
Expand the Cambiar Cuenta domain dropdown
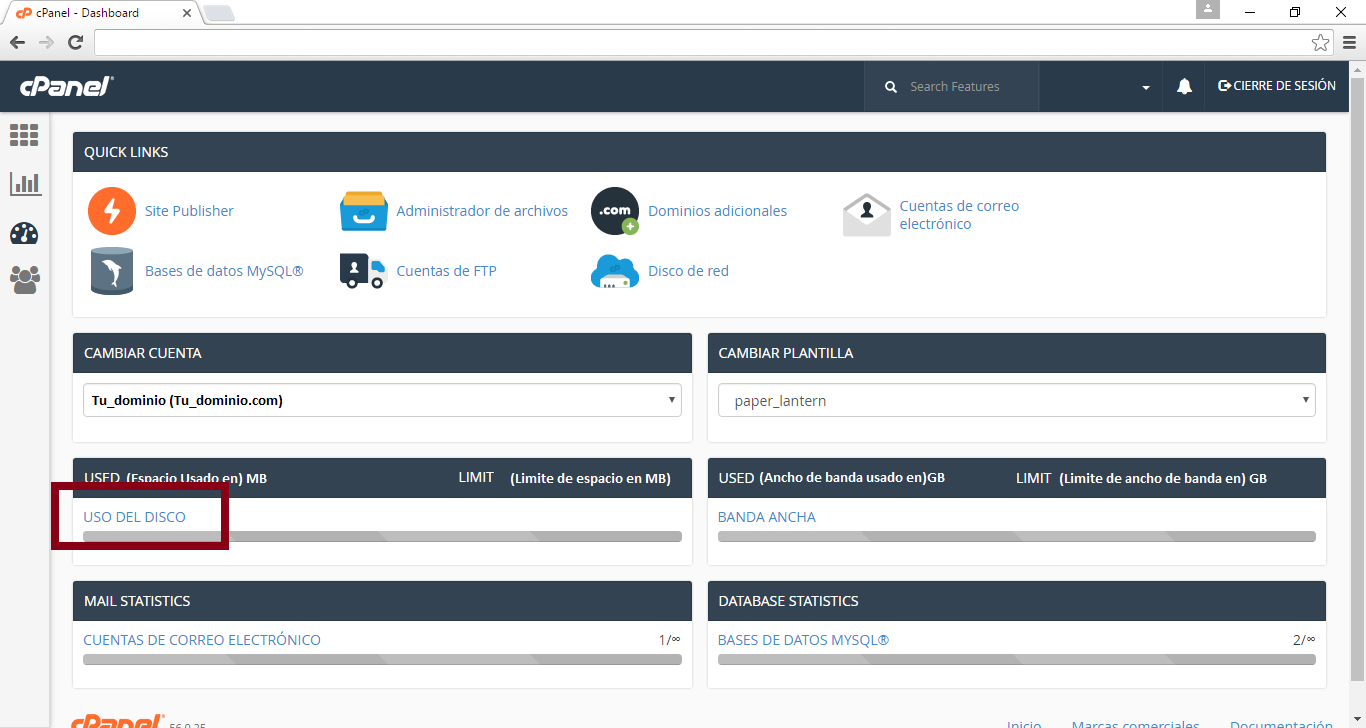point(382,400)
